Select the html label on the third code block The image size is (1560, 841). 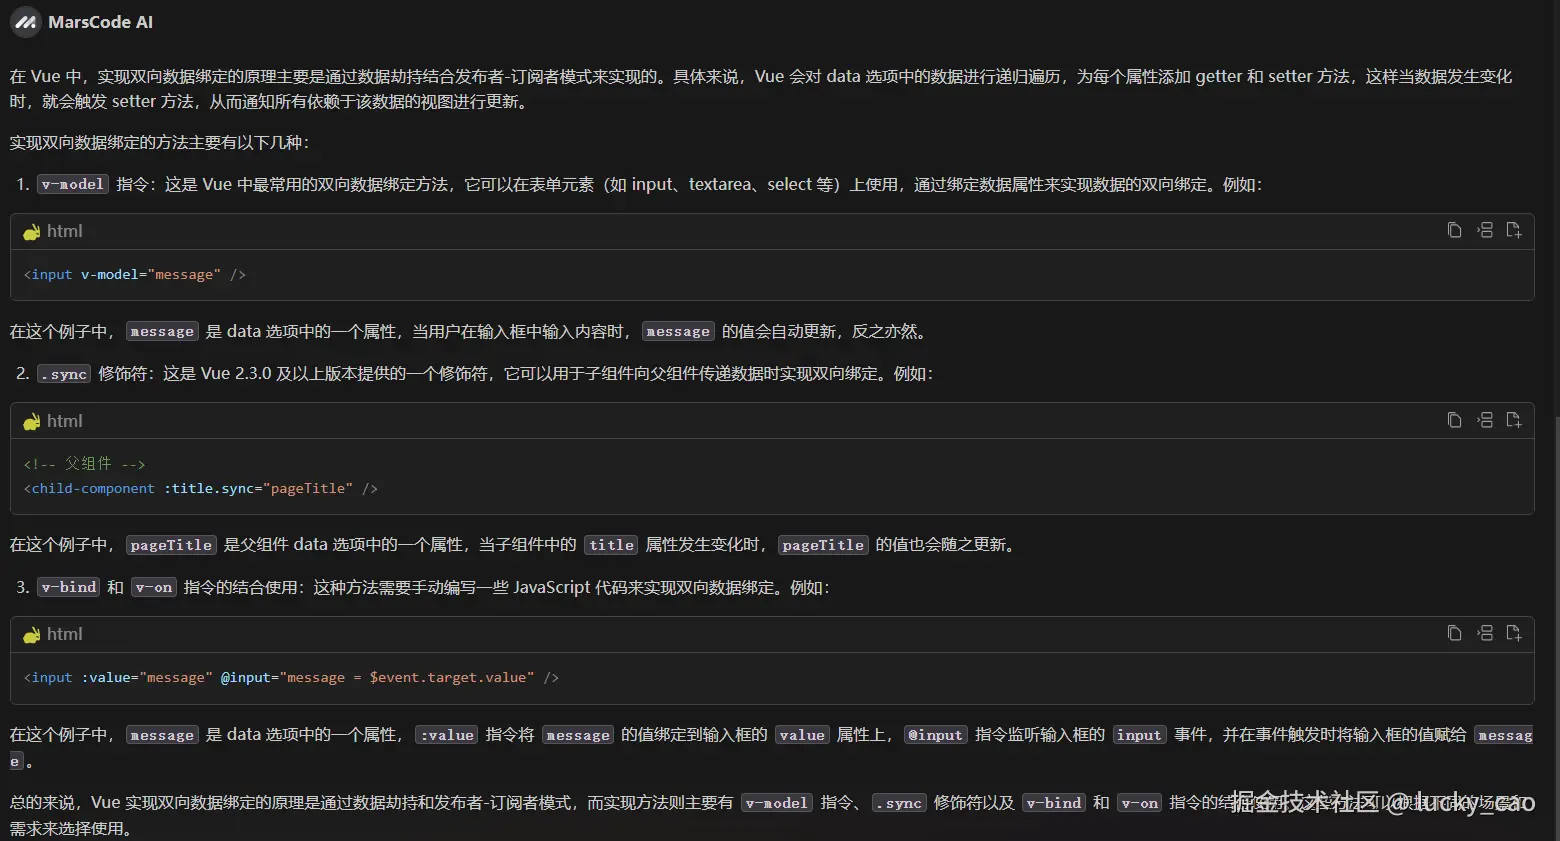[x=65, y=633]
